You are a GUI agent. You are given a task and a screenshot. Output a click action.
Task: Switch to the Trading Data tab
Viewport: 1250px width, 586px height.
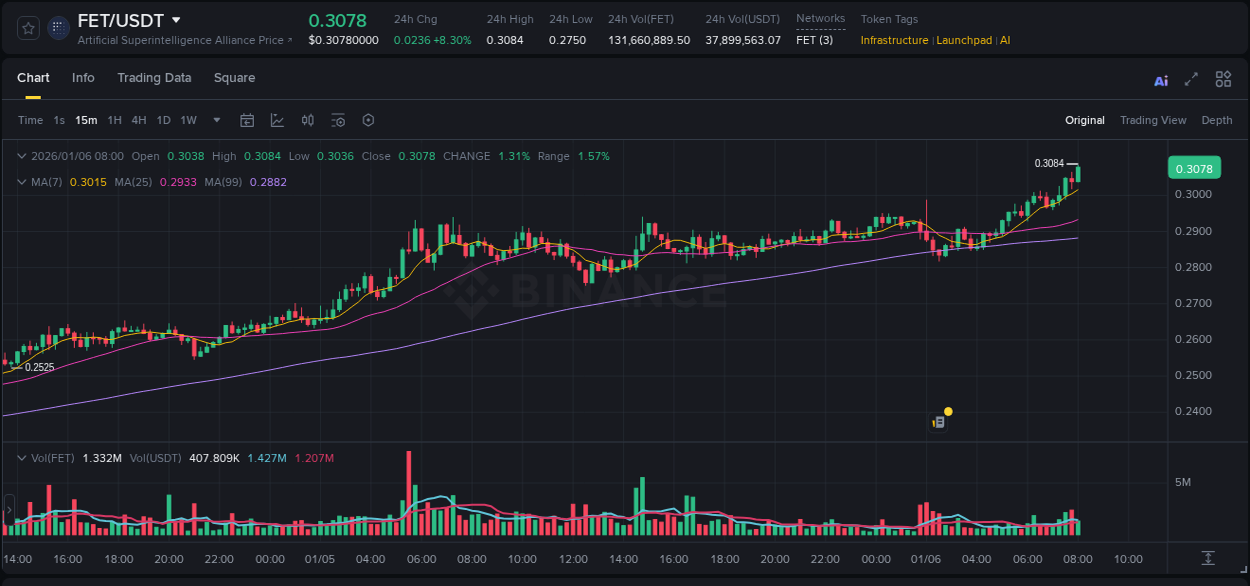154,78
